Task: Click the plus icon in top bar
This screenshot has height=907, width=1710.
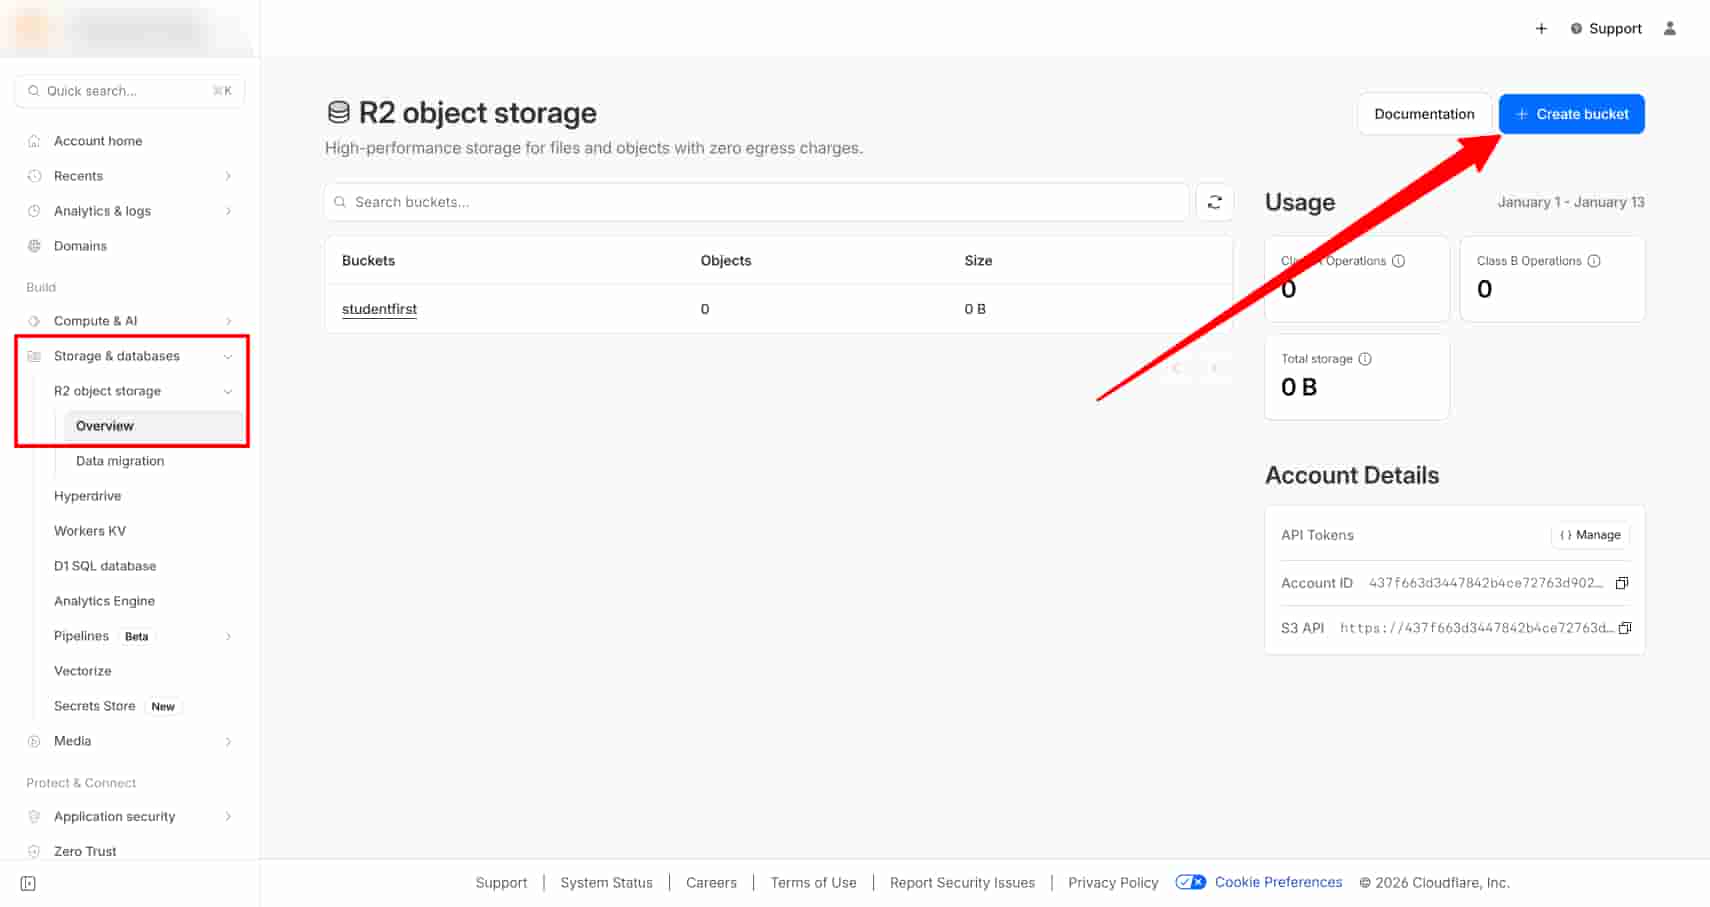Action: coord(1541,29)
